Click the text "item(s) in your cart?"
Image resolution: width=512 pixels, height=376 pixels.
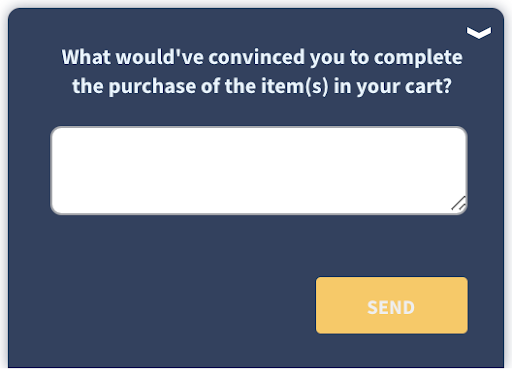tap(356, 87)
